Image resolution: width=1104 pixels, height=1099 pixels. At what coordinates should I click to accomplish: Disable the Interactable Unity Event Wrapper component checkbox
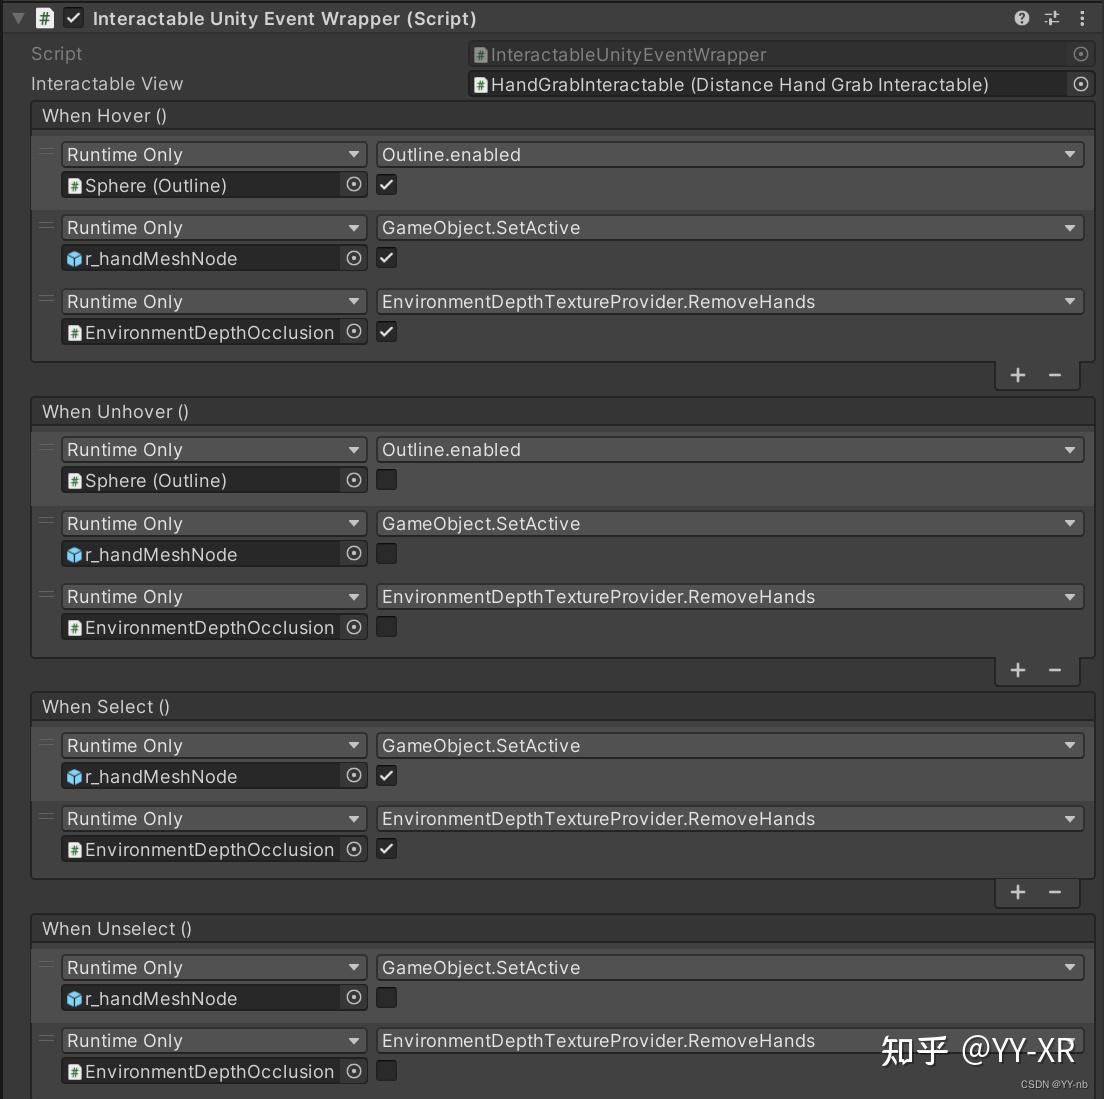click(72, 18)
